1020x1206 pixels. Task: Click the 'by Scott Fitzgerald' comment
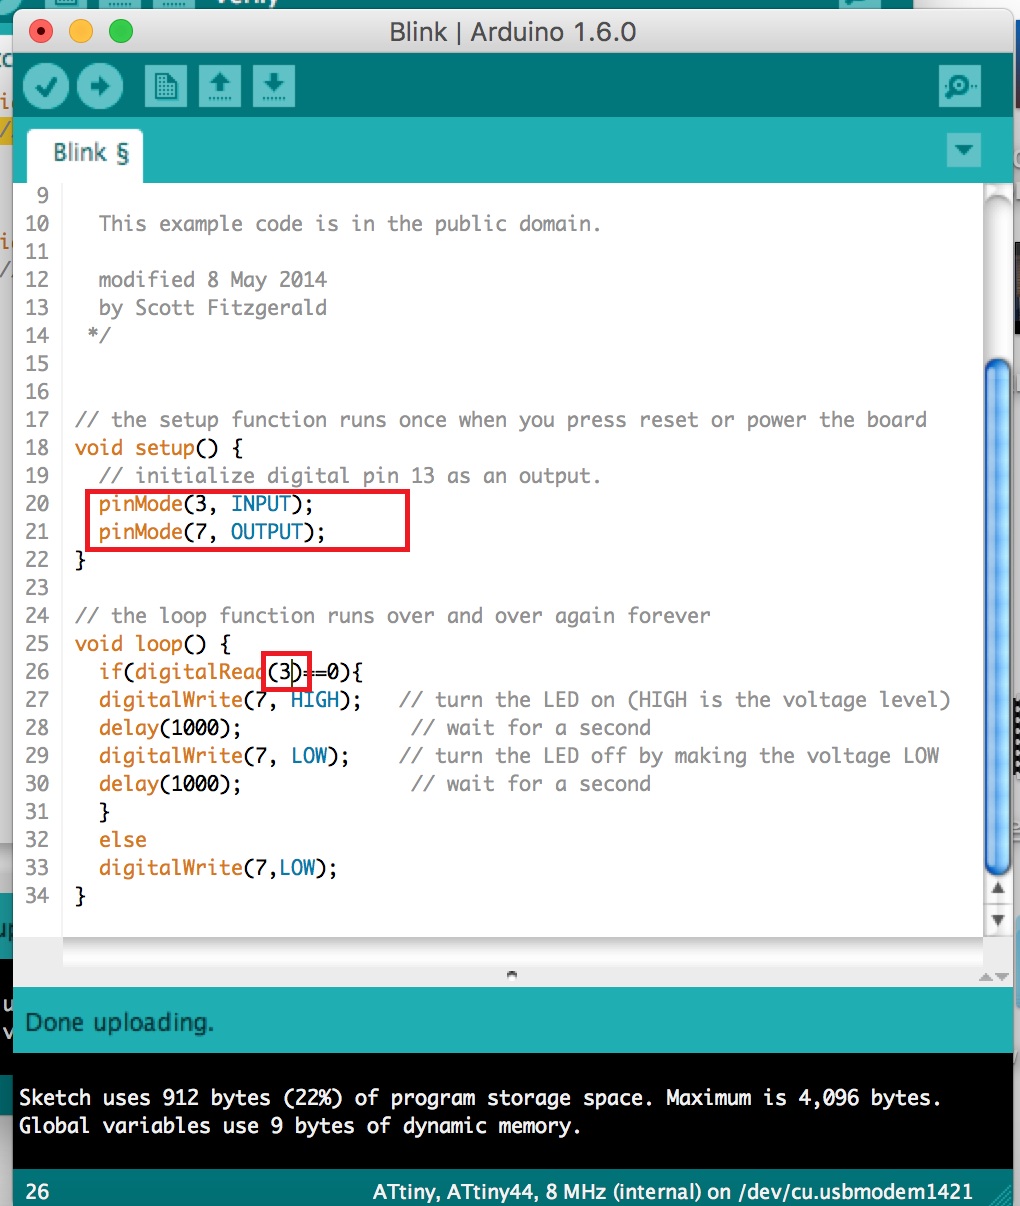(x=212, y=308)
